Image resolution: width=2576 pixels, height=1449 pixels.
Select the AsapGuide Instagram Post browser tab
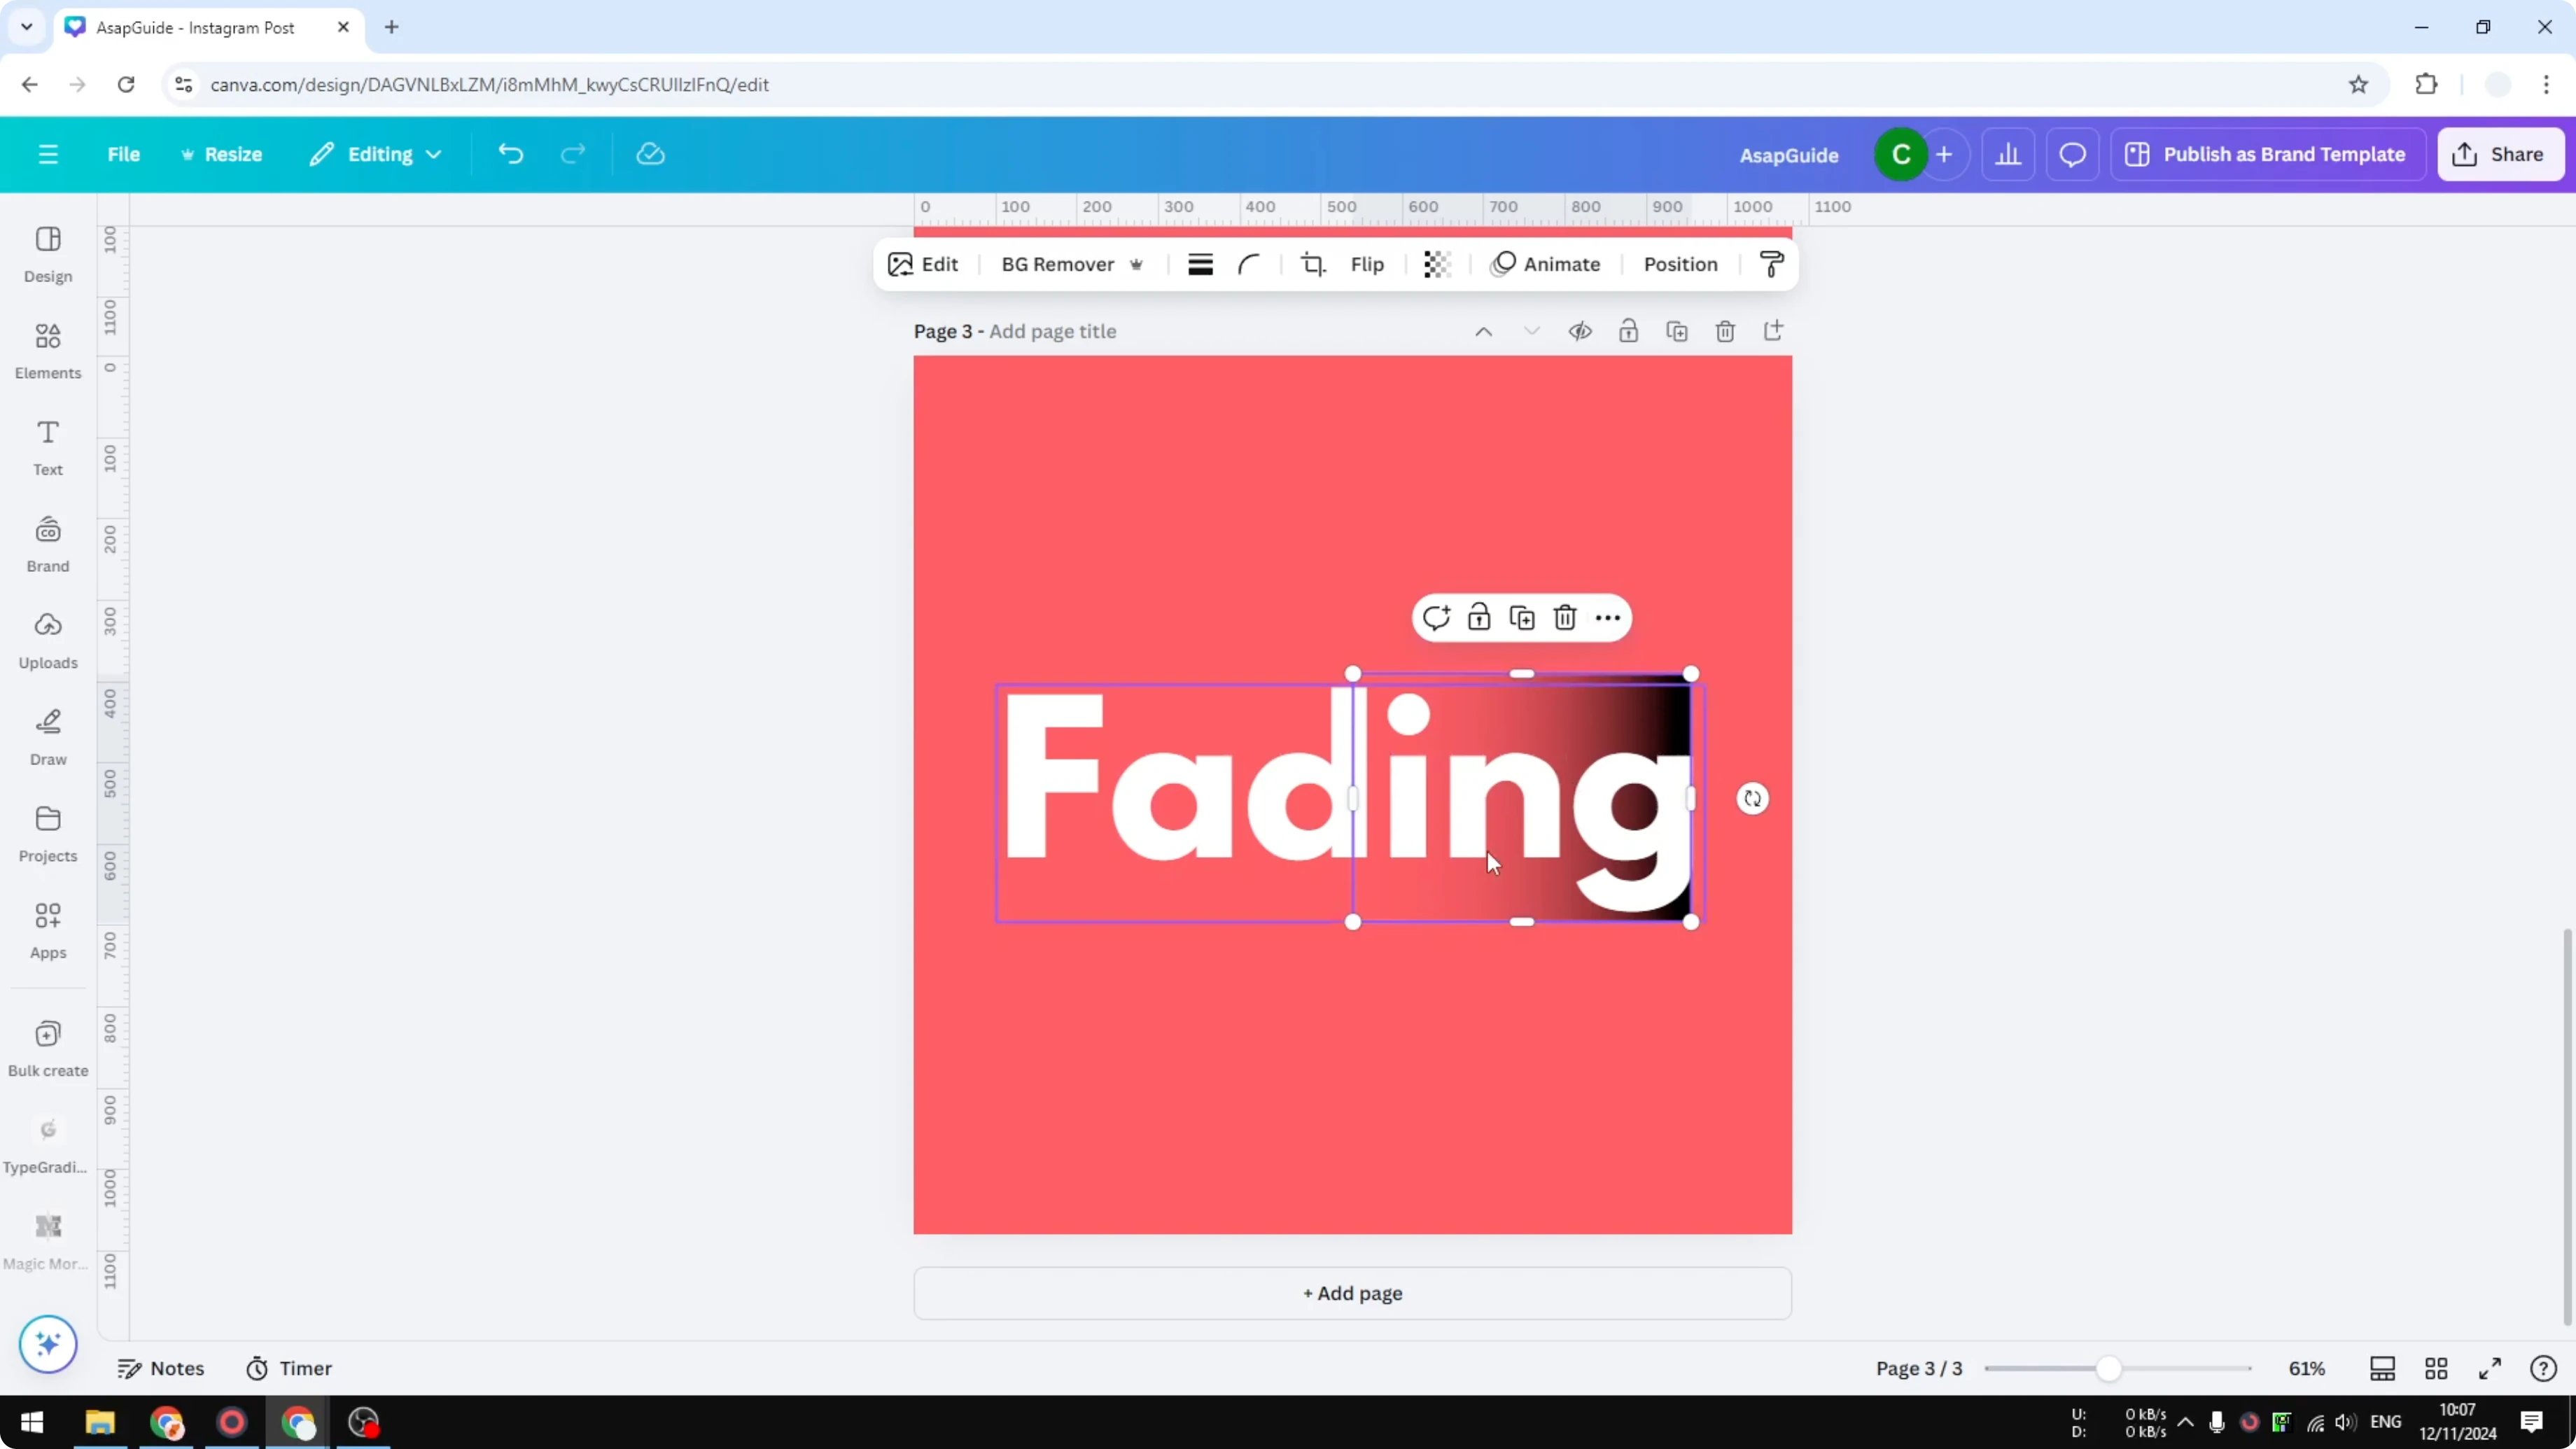pos(195,27)
